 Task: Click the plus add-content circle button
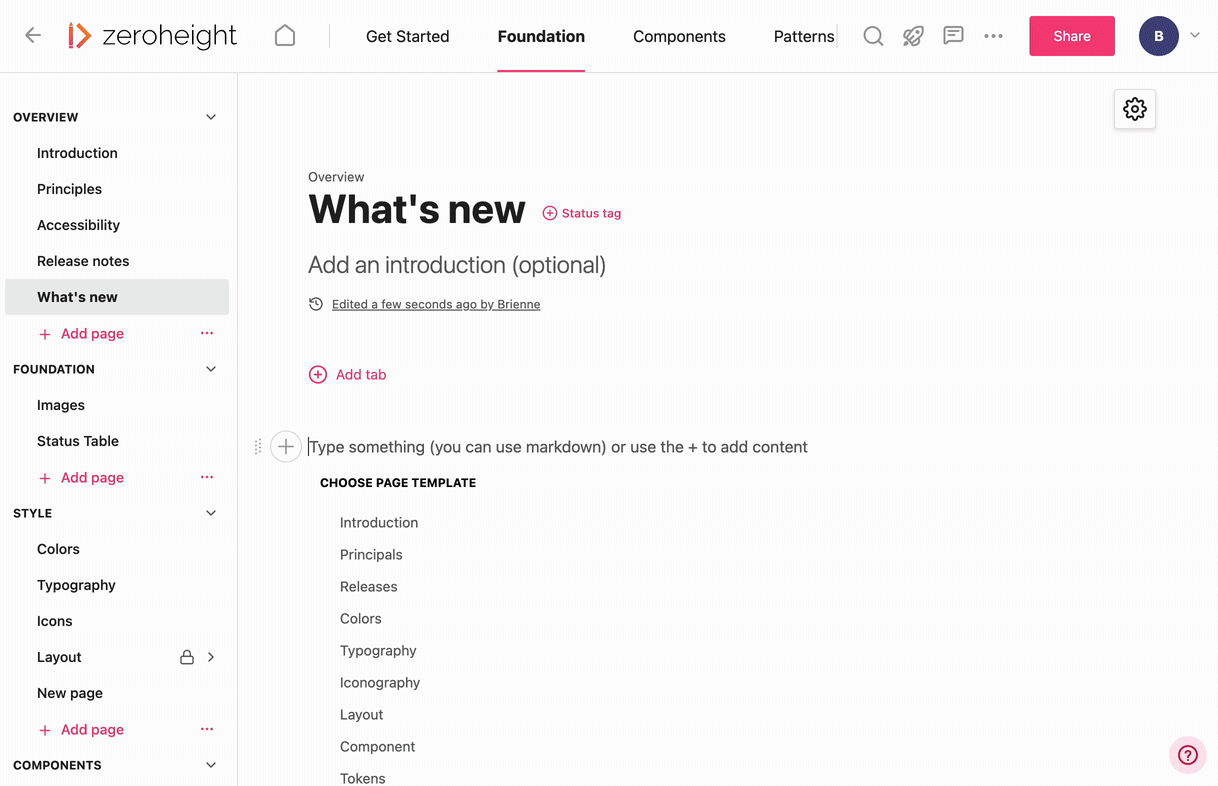point(286,447)
